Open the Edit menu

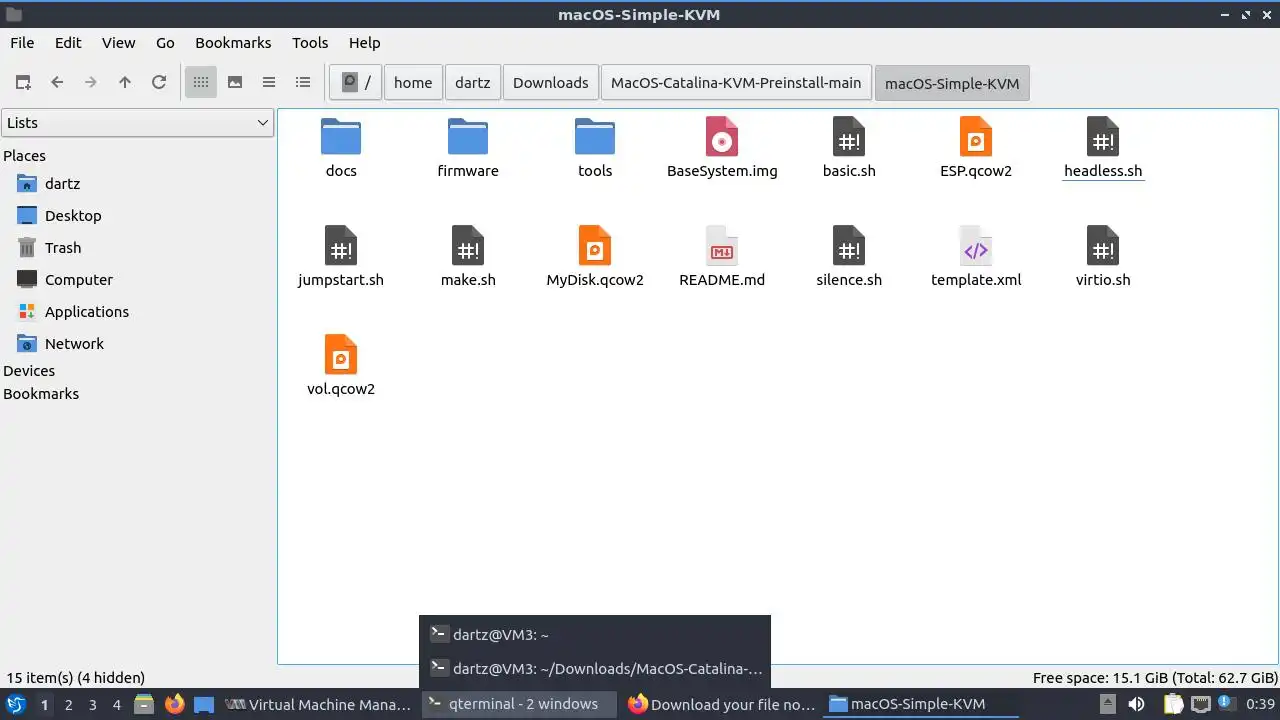68,43
